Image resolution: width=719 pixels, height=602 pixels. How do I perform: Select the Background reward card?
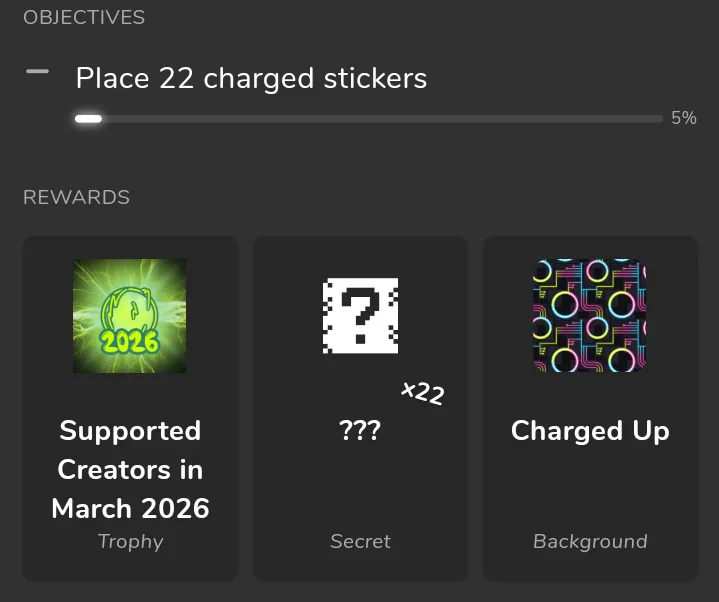pyautogui.click(x=590, y=490)
